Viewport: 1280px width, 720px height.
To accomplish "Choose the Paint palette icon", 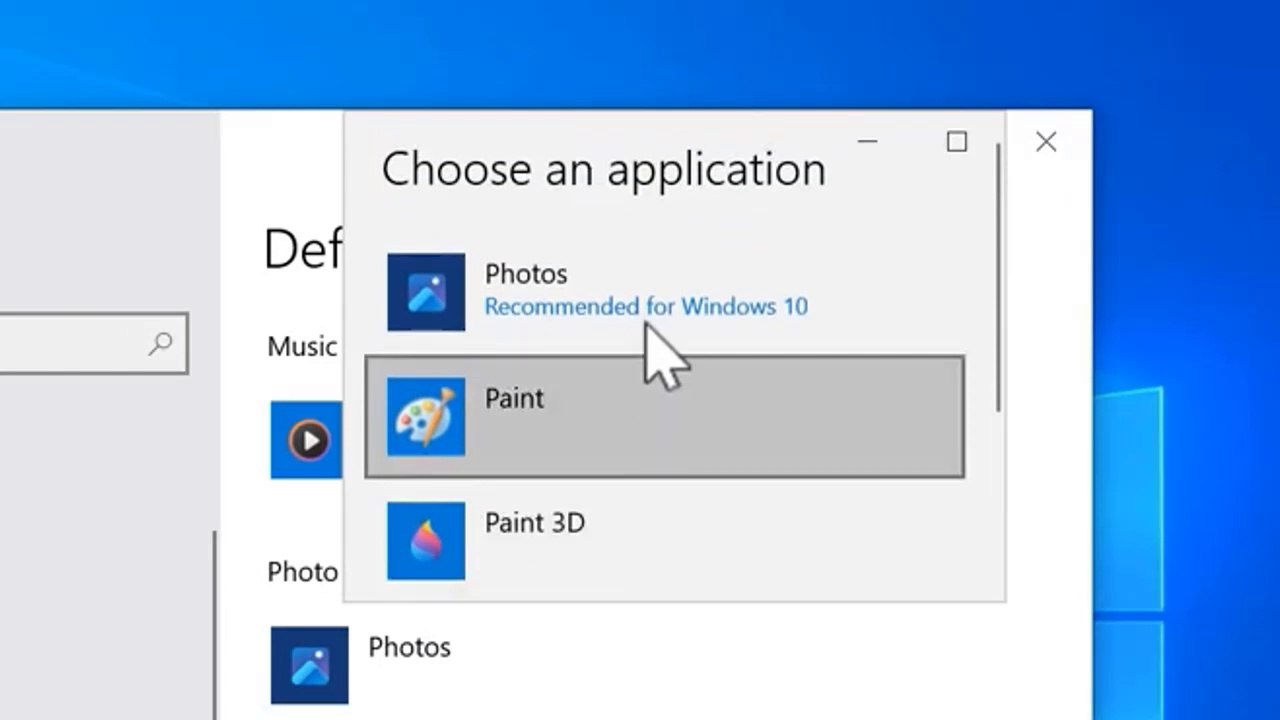I will click(x=426, y=416).
